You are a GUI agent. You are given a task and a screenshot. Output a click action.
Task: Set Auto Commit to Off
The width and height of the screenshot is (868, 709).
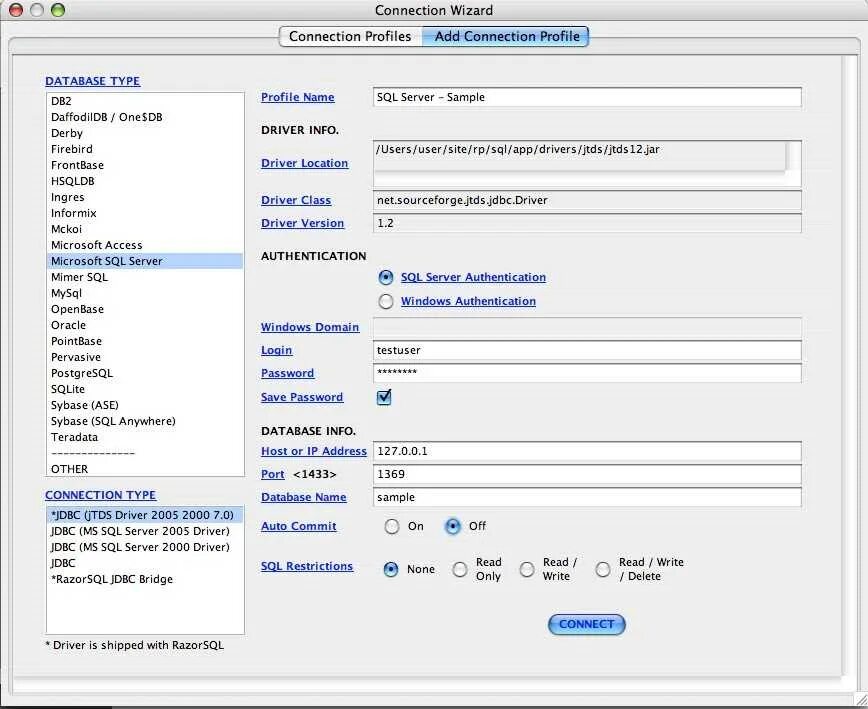pyautogui.click(x=452, y=526)
